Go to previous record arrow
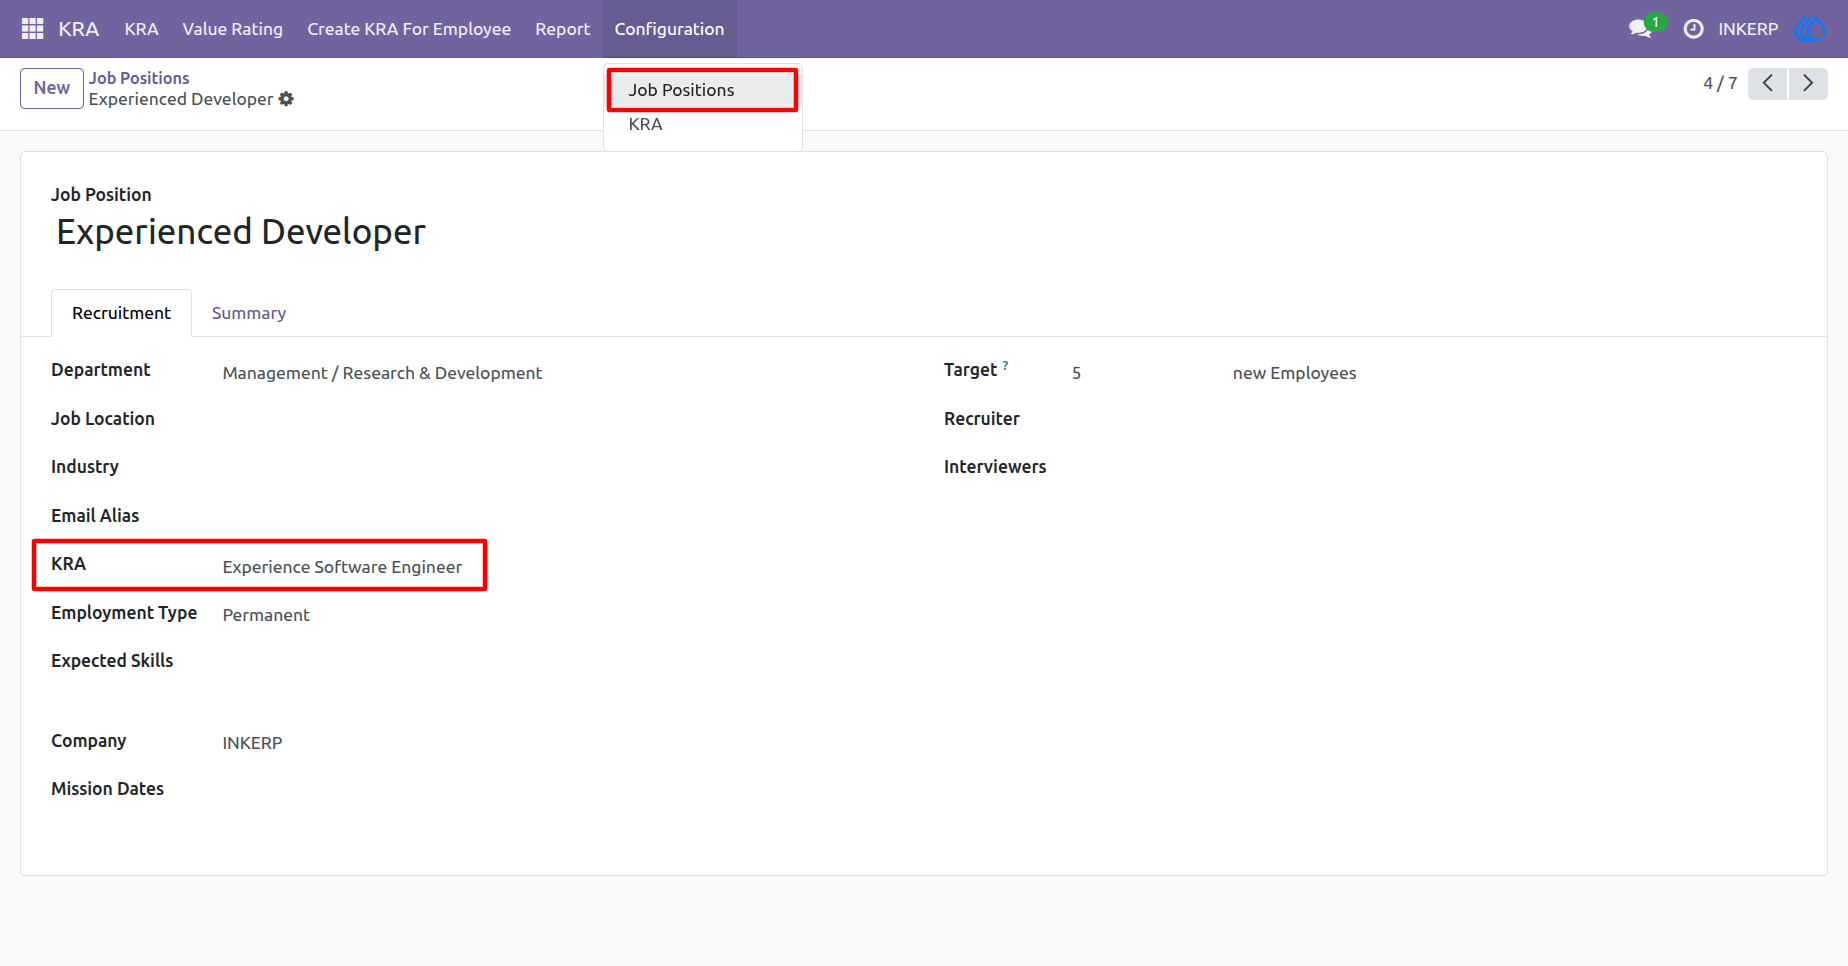Viewport: 1848px width, 966px height. click(1767, 83)
